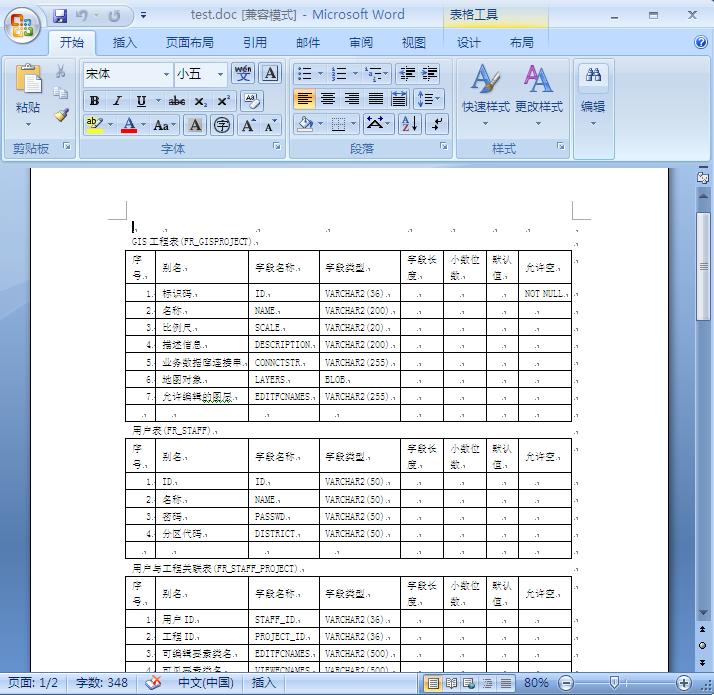This screenshot has height=695, width=714.
Task: Switch to Draft view
Action: coord(505,683)
